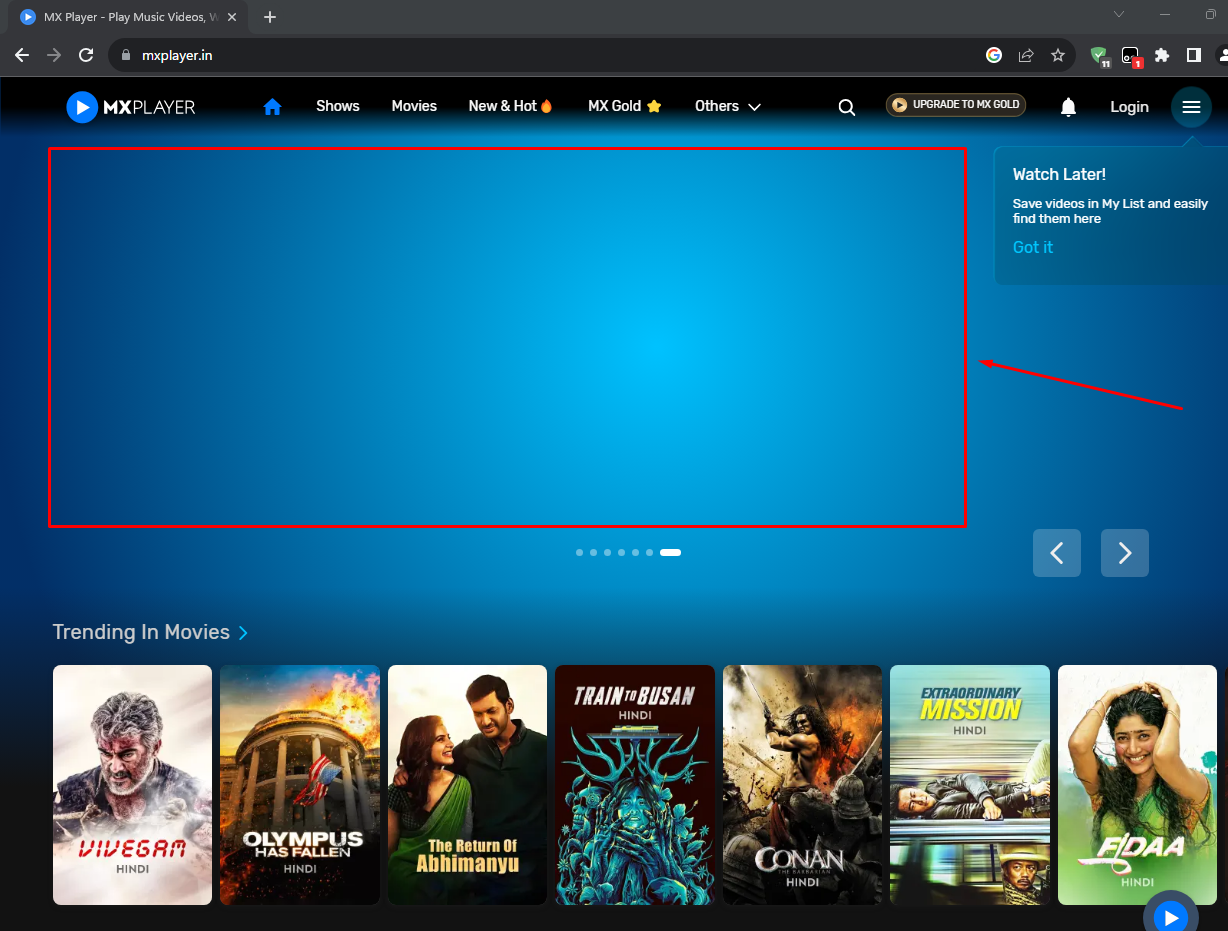Click Upgrade to MX Gold button
The height and width of the screenshot is (931, 1228).
click(955, 105)
